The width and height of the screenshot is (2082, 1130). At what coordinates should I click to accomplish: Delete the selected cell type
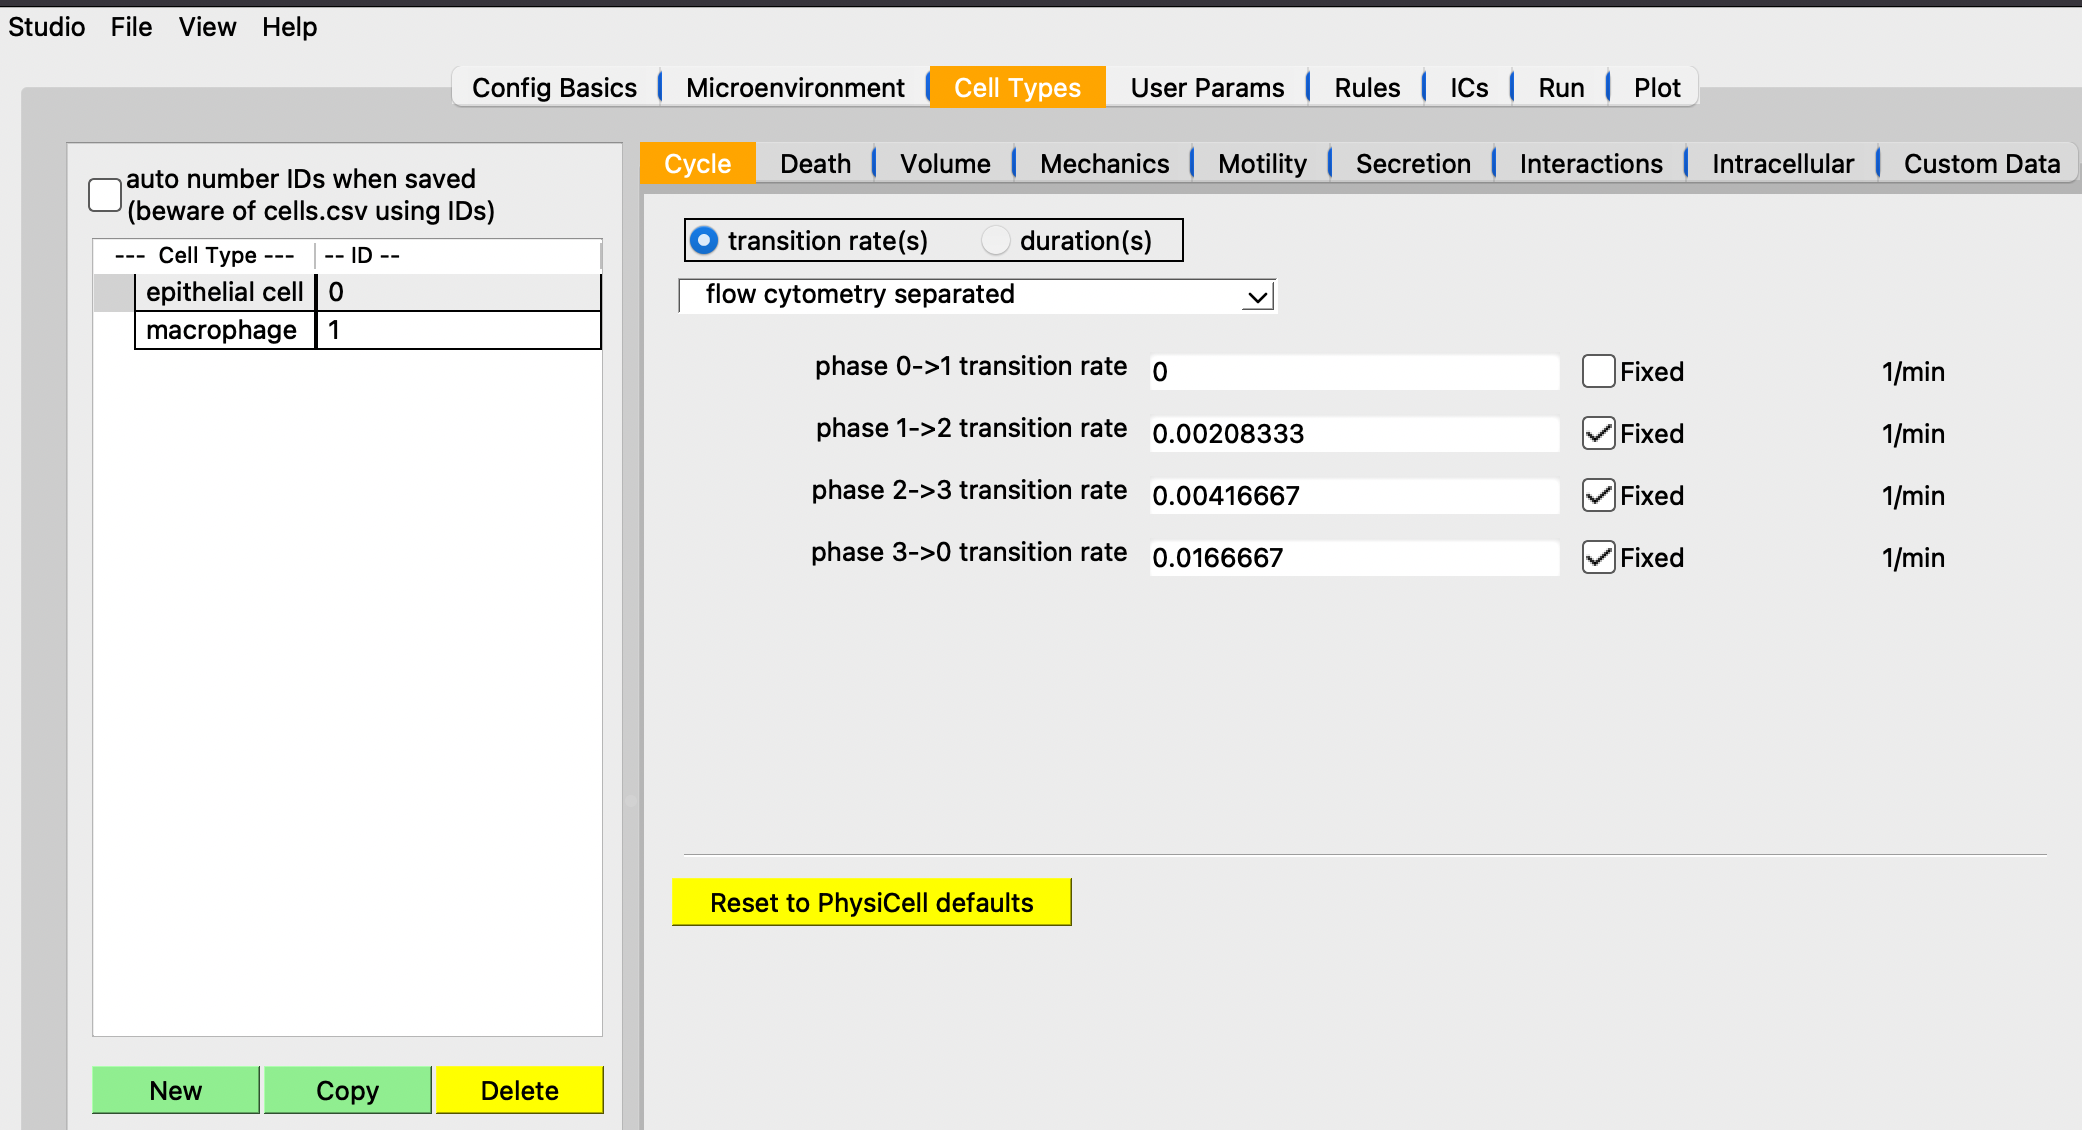tap(520, 1090)
